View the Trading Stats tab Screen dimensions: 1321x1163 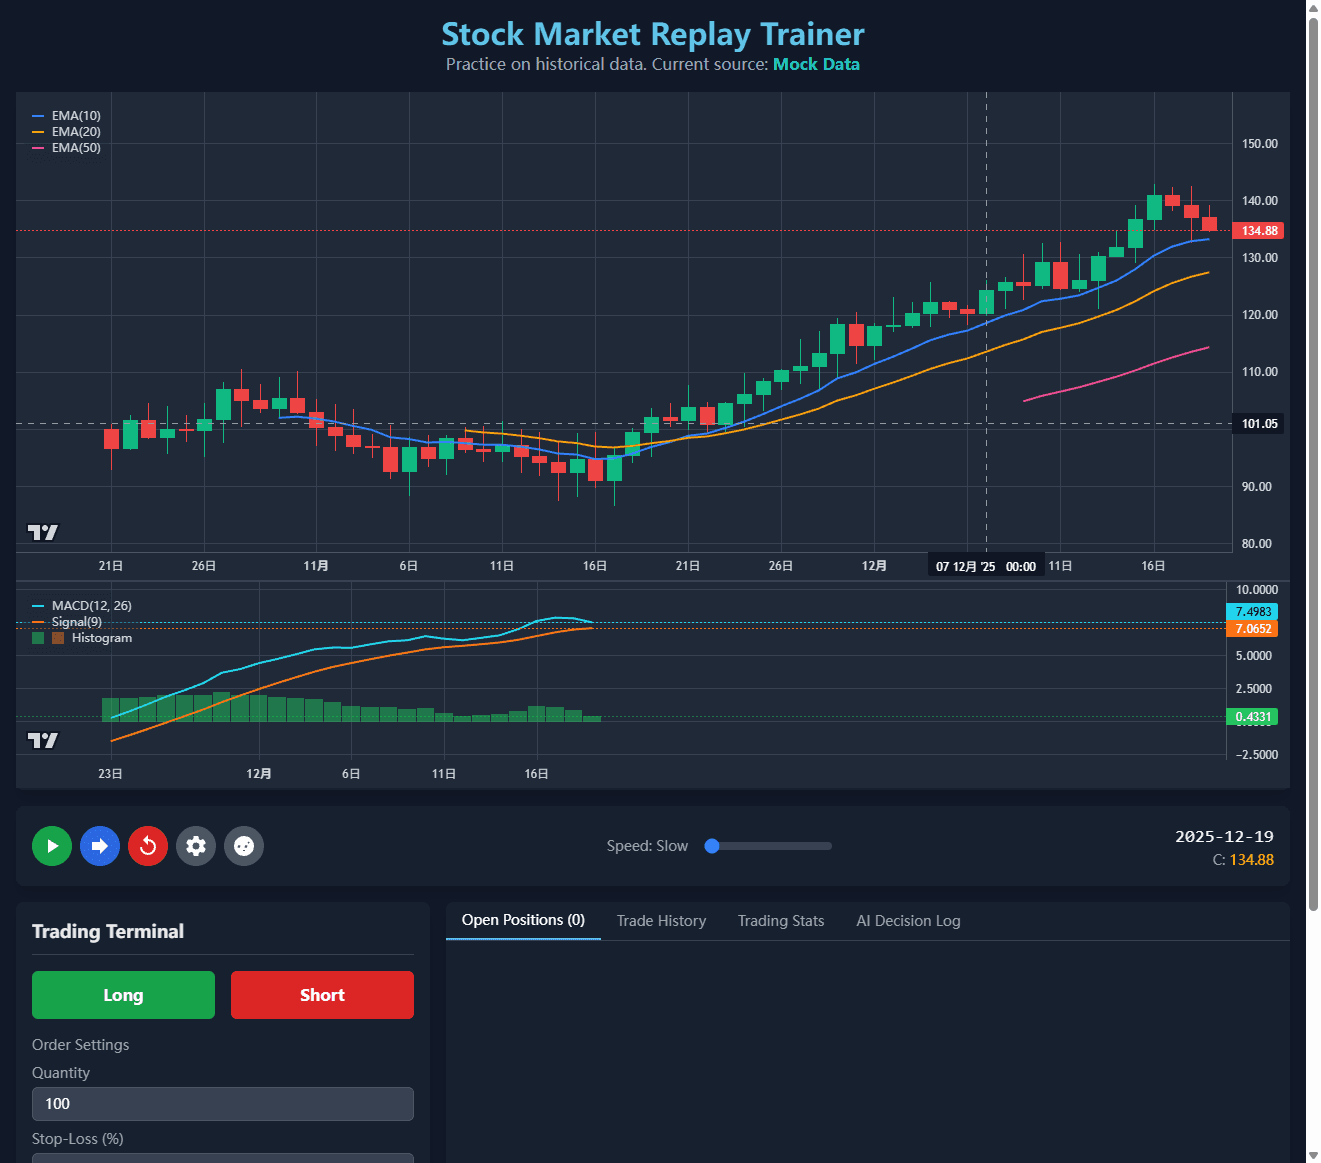pos(781,921)
